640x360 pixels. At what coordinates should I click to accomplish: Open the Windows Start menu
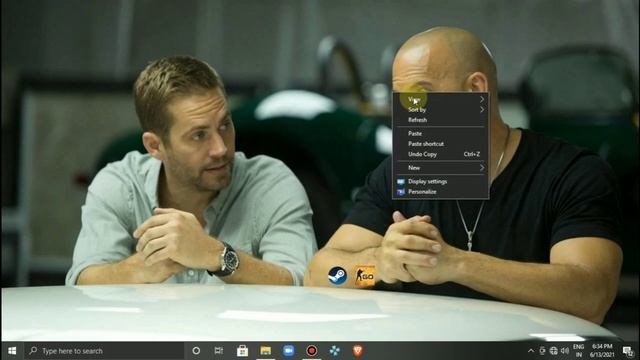coord(12,351)
